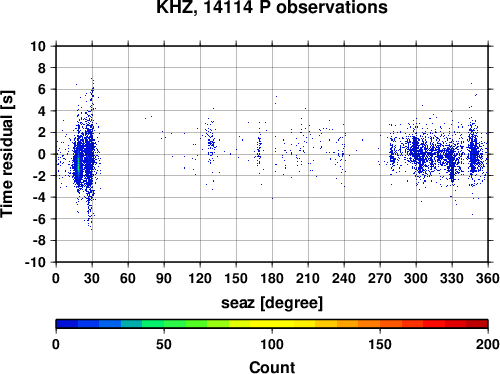Image resolution: width=500 pixels, height=374 pixels.
Task: Click the colorbar tick label 200
Action: (x=488, y=344)
